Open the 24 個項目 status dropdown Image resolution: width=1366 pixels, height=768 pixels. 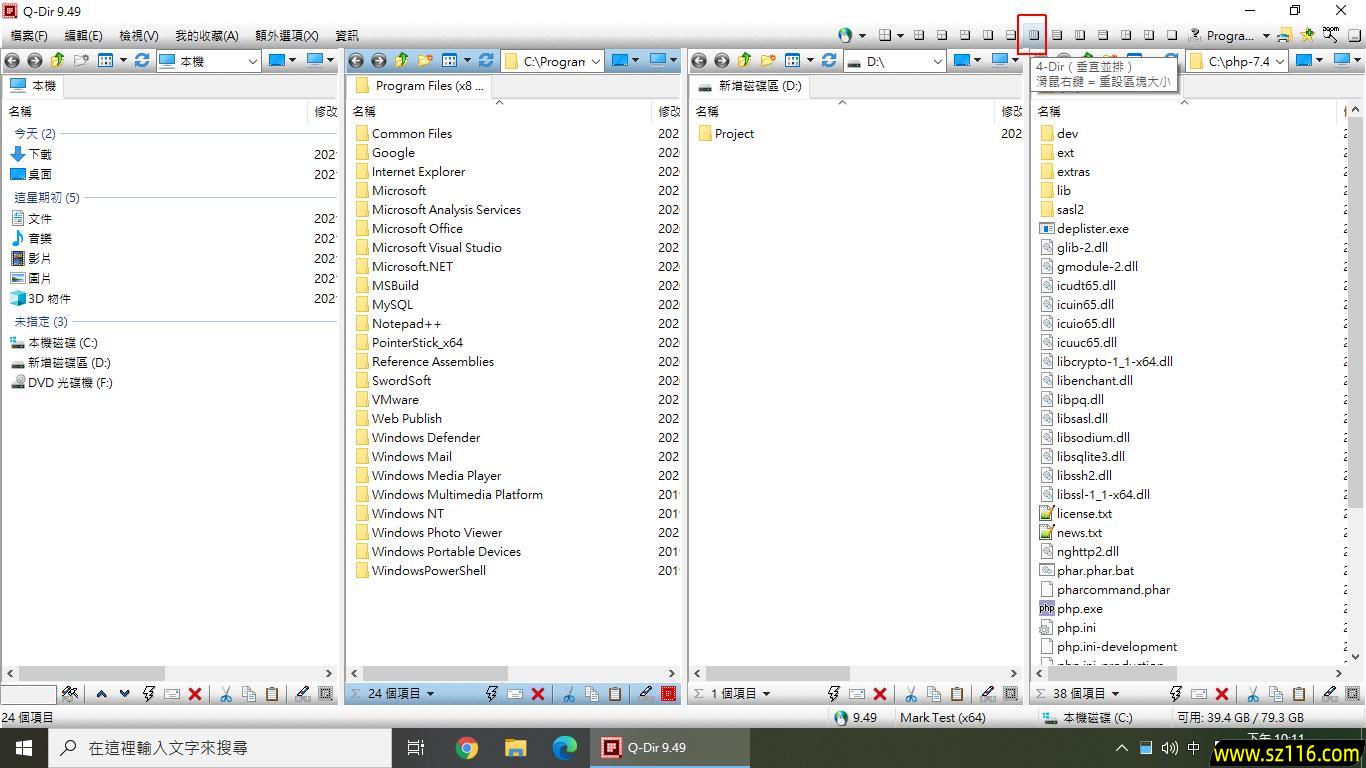(431, 694)
